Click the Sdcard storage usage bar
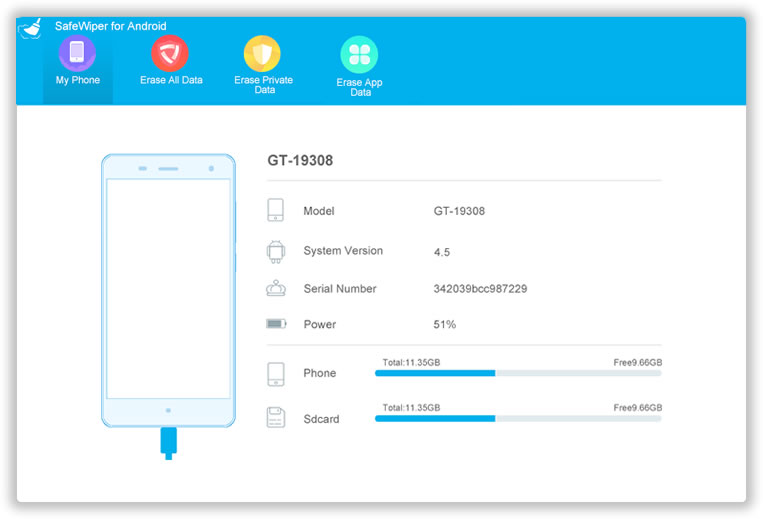The image size is (763, 519). click(x=517, y=418)
